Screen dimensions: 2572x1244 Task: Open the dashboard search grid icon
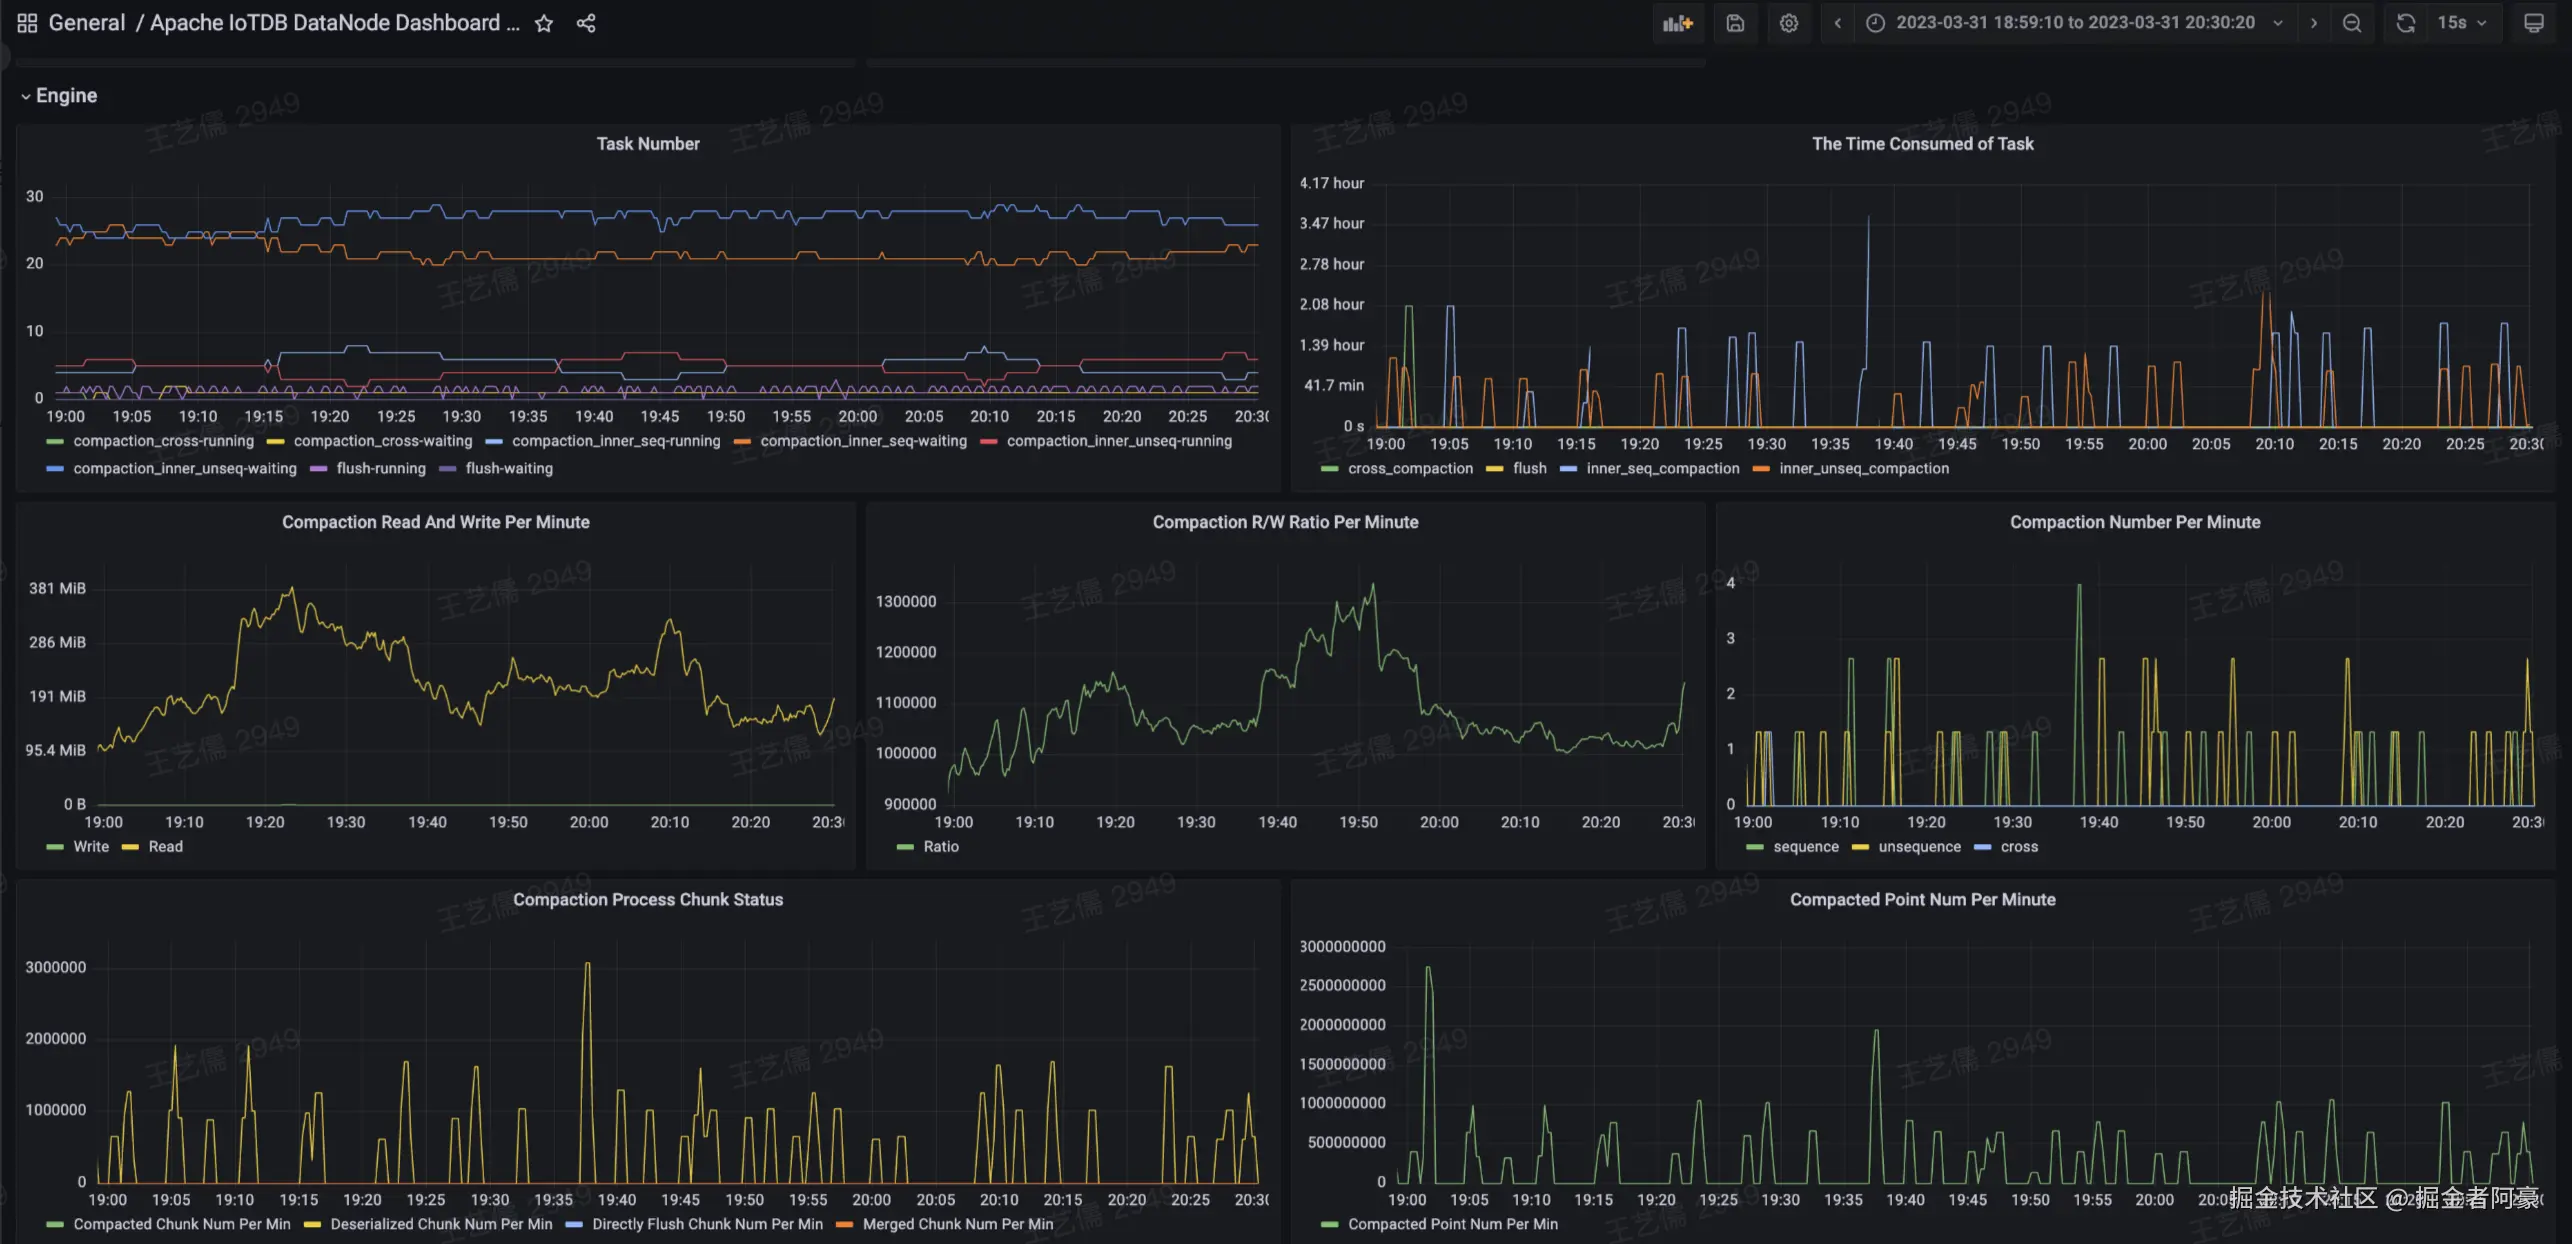tap(27, 23)
